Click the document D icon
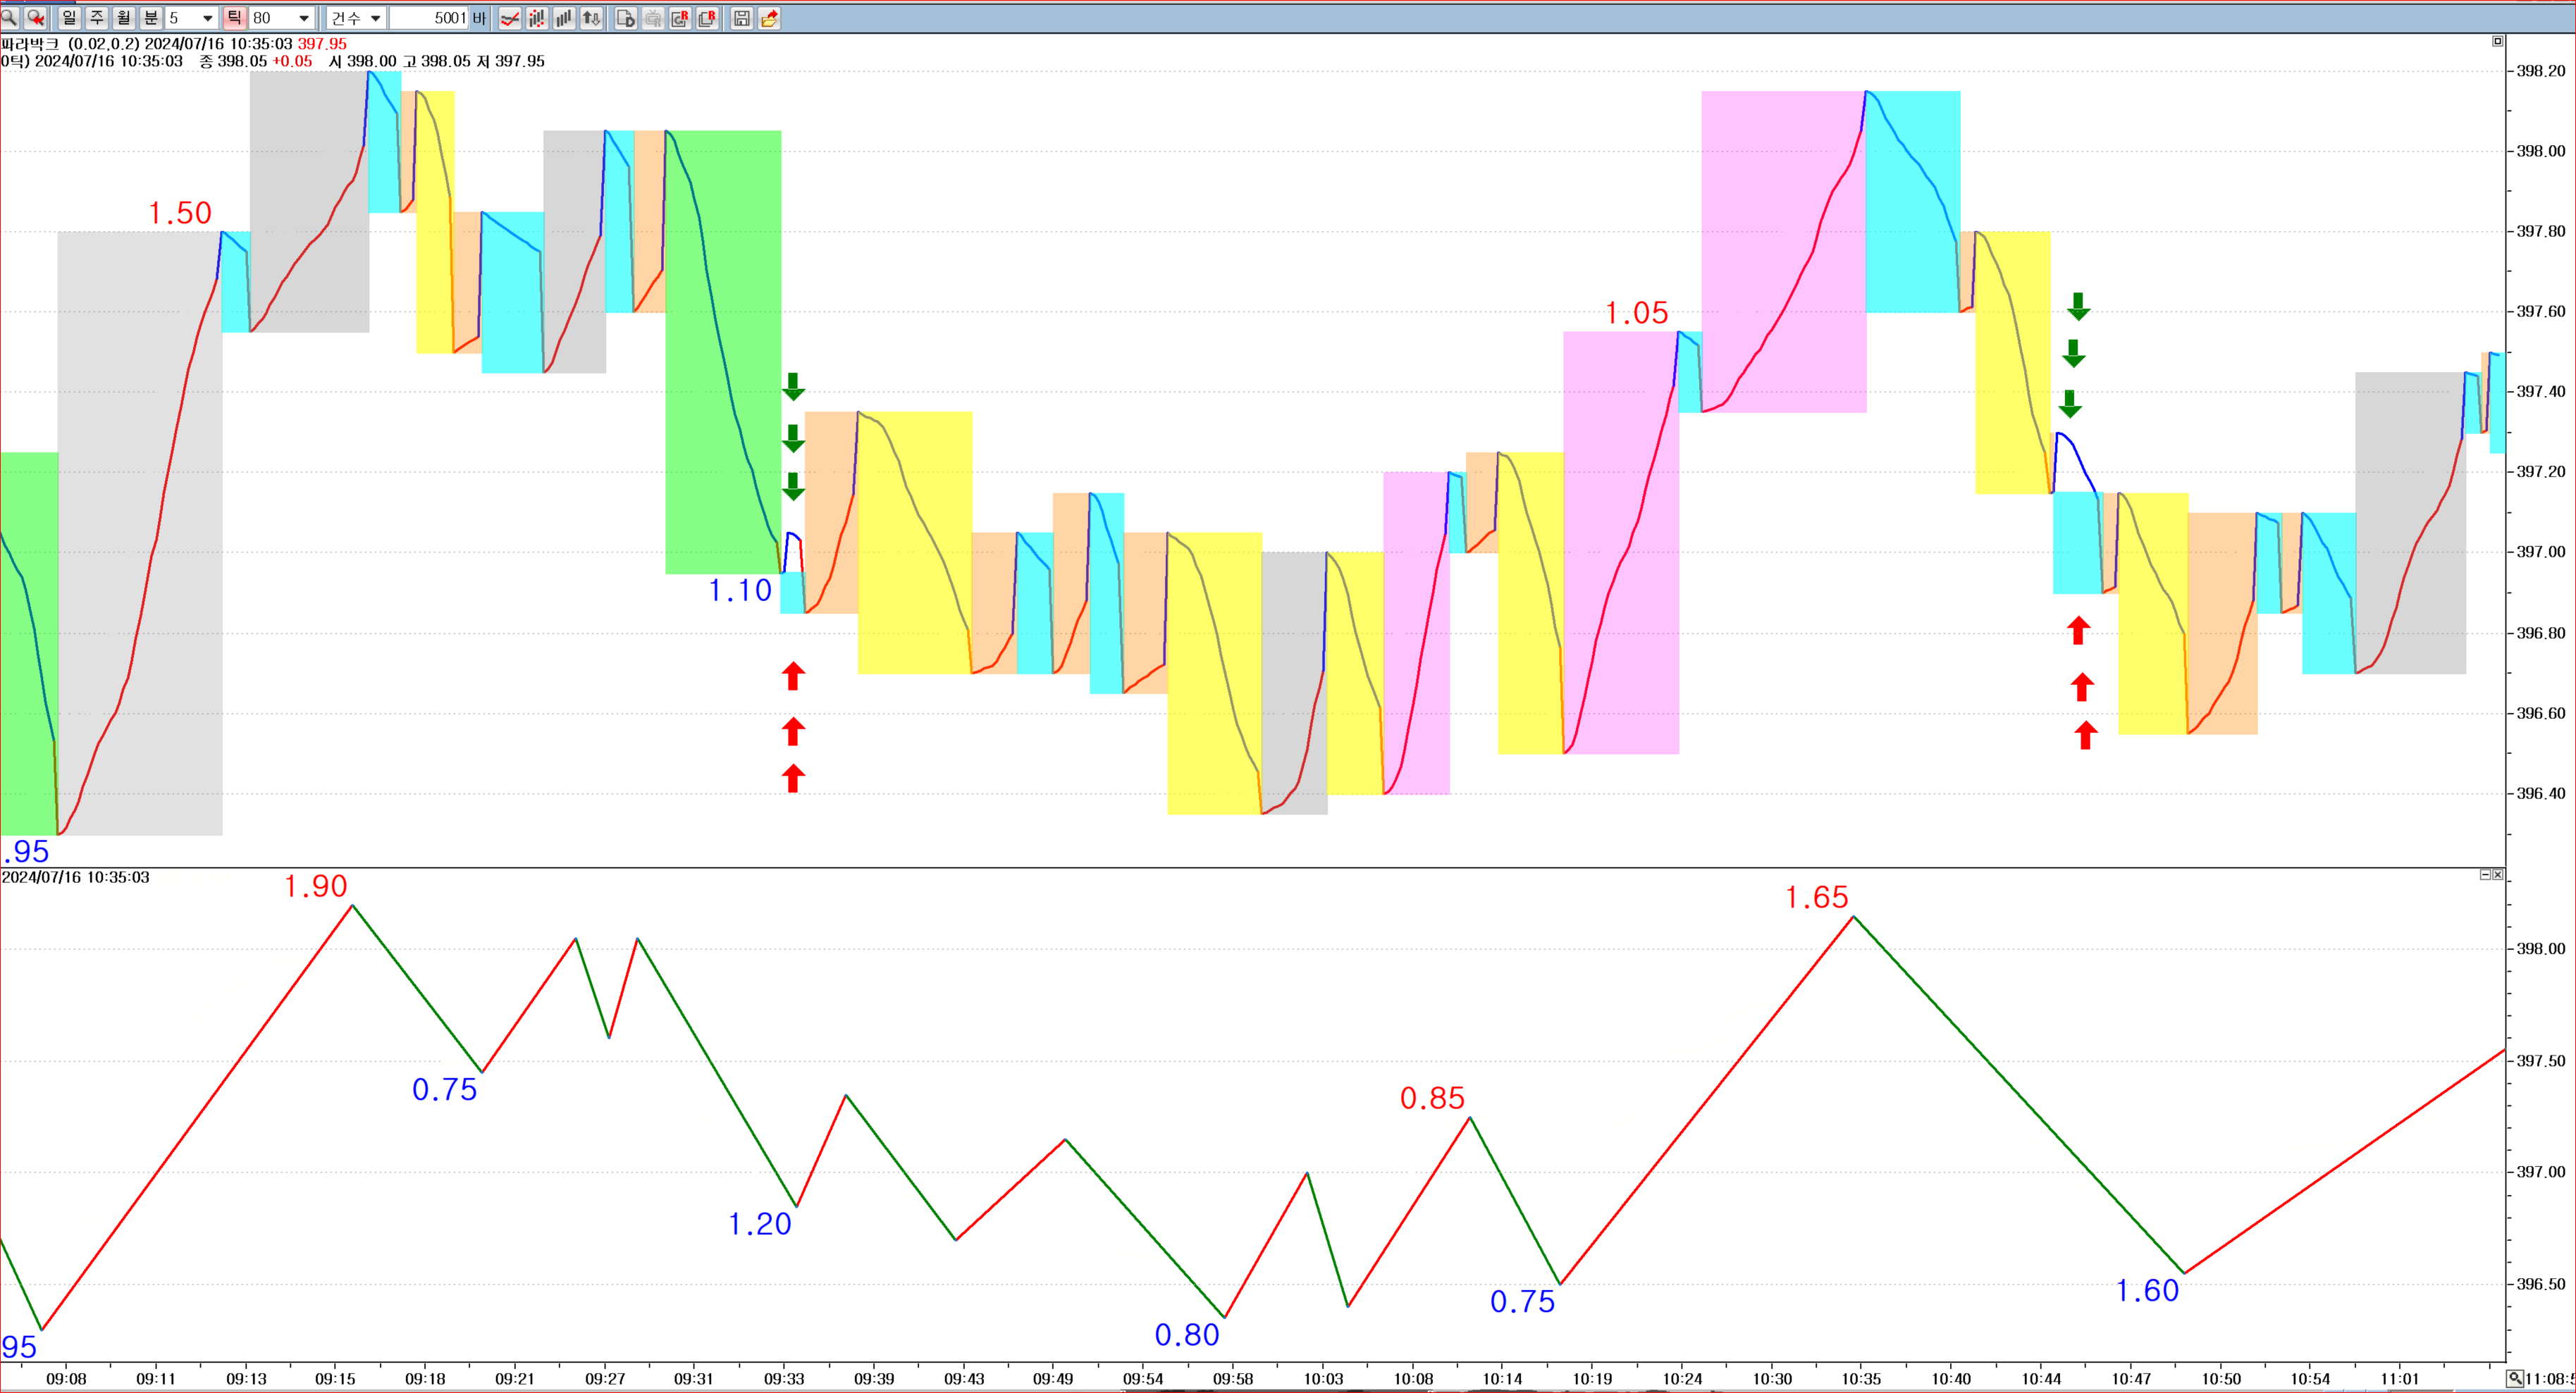 625,18
